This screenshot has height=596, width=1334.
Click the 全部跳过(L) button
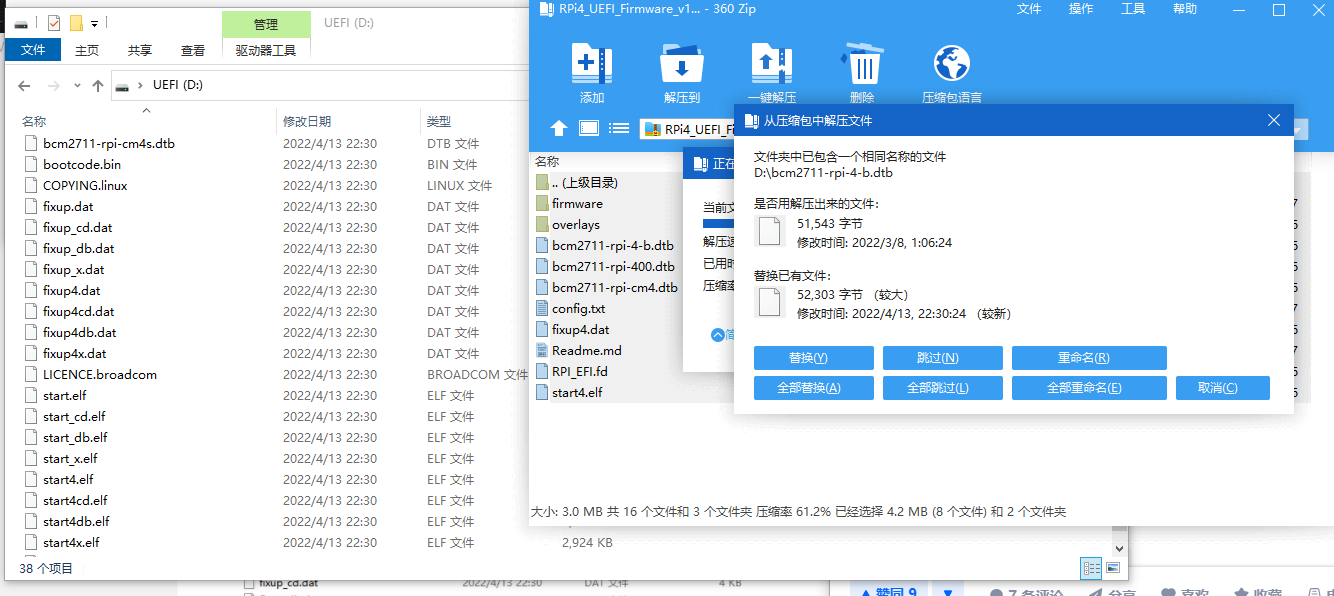pyautogui.click(x=942, y=388)
